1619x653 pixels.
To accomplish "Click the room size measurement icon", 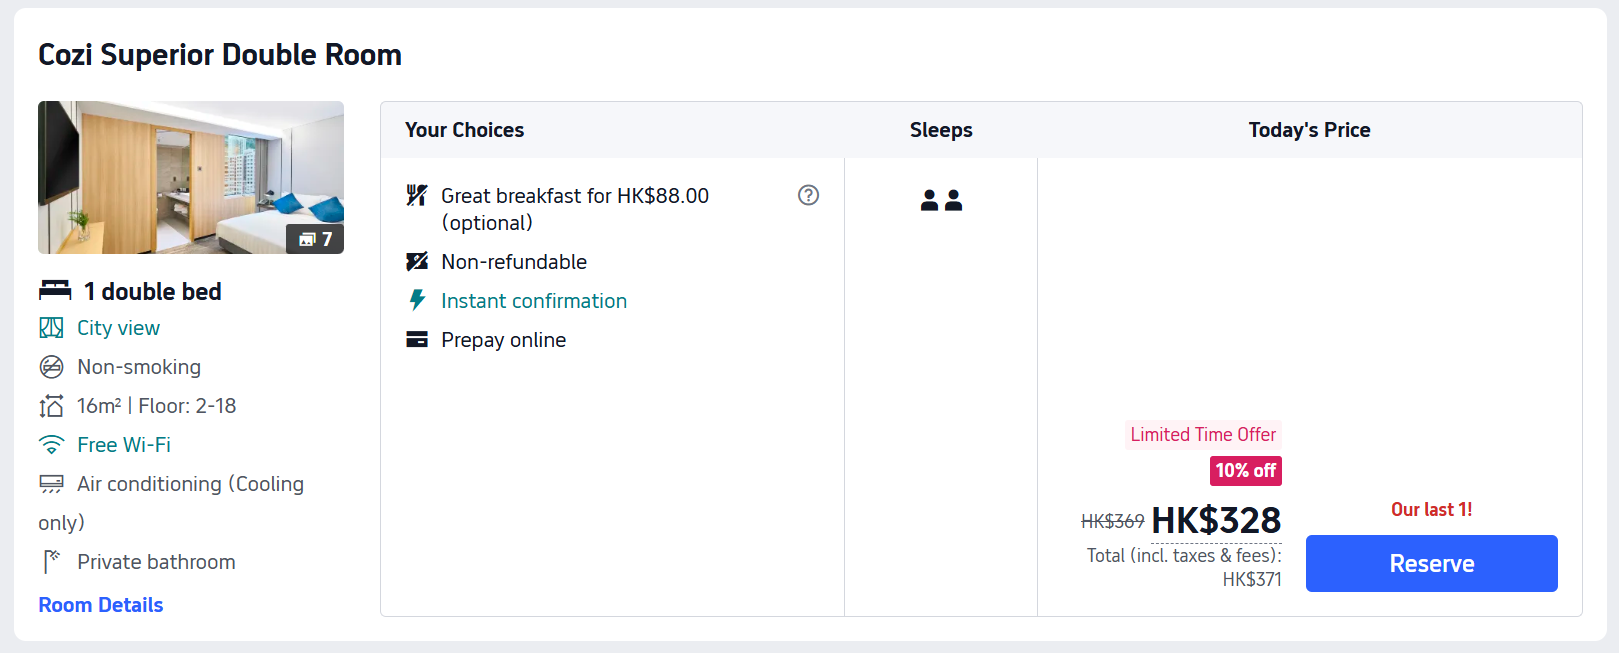I will [x=51, y=406].
